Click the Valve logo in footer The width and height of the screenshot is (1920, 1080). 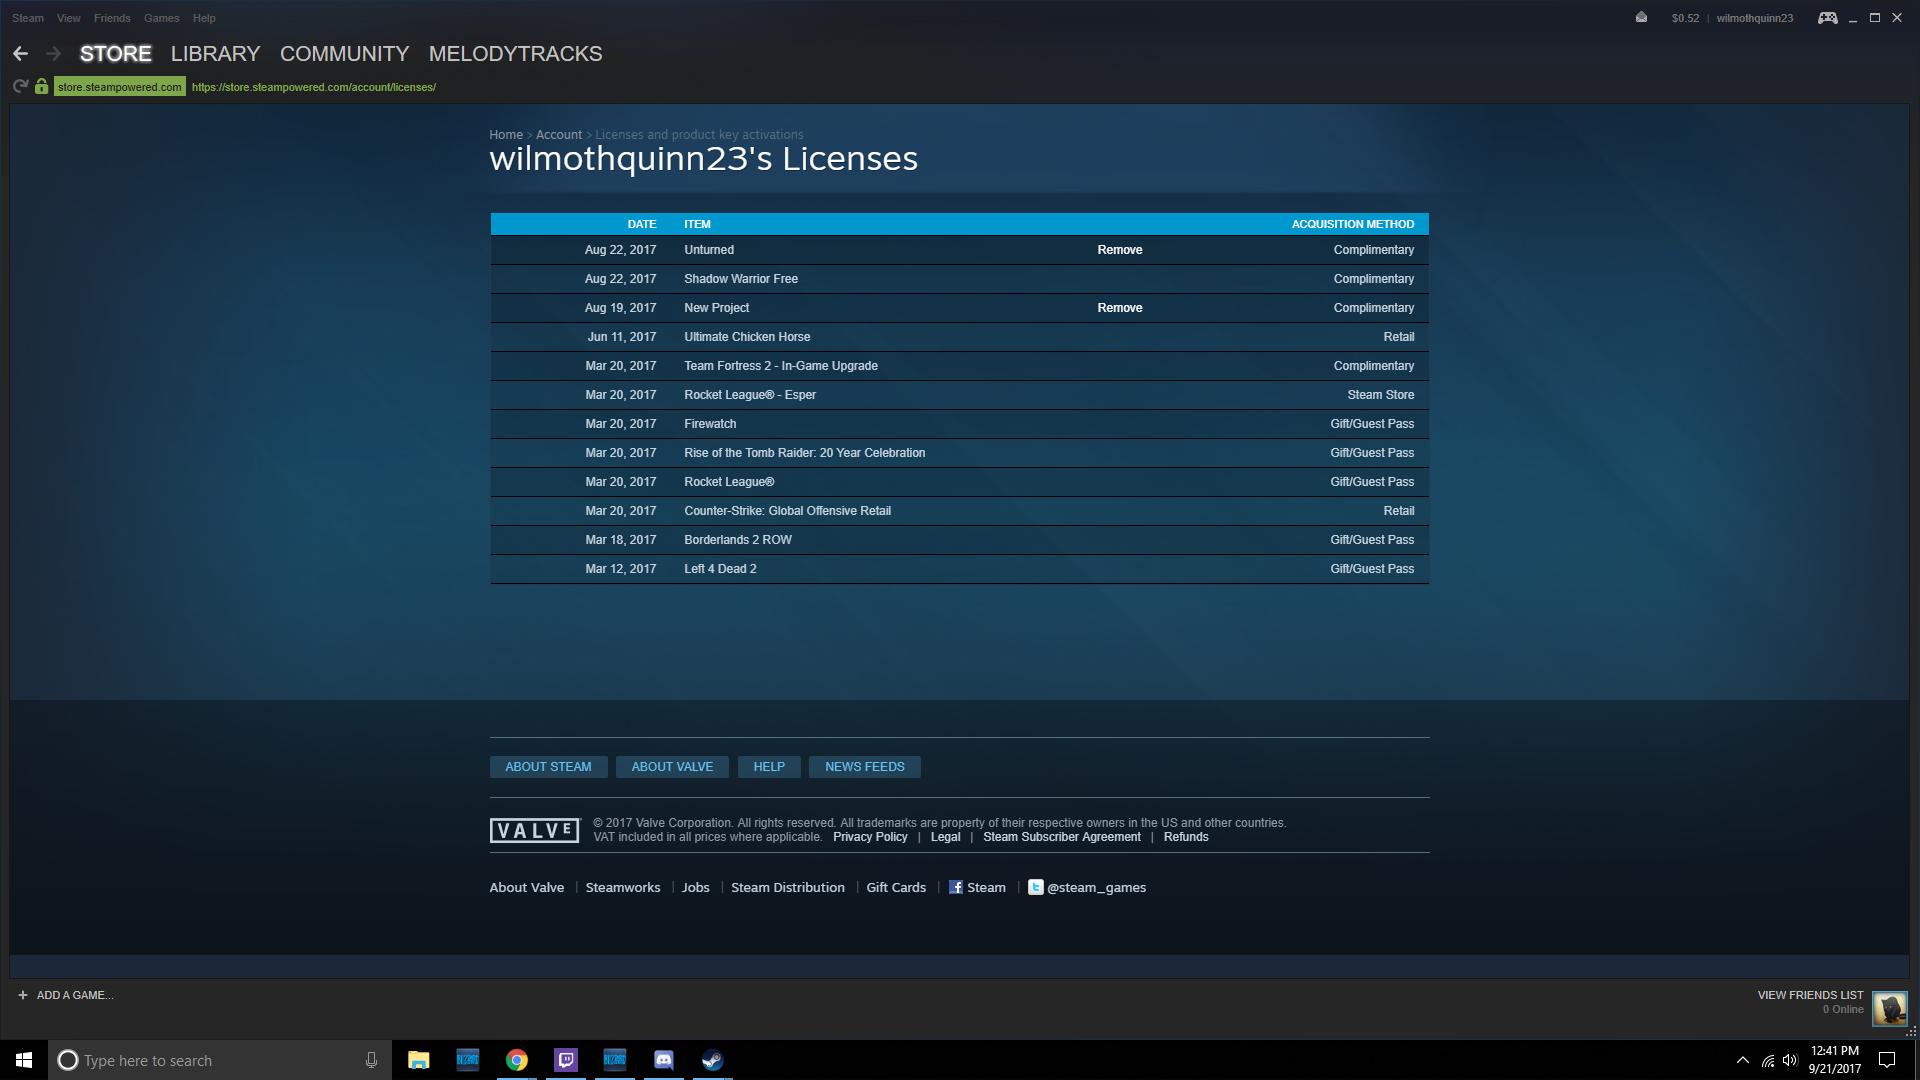tap(534, 830)
